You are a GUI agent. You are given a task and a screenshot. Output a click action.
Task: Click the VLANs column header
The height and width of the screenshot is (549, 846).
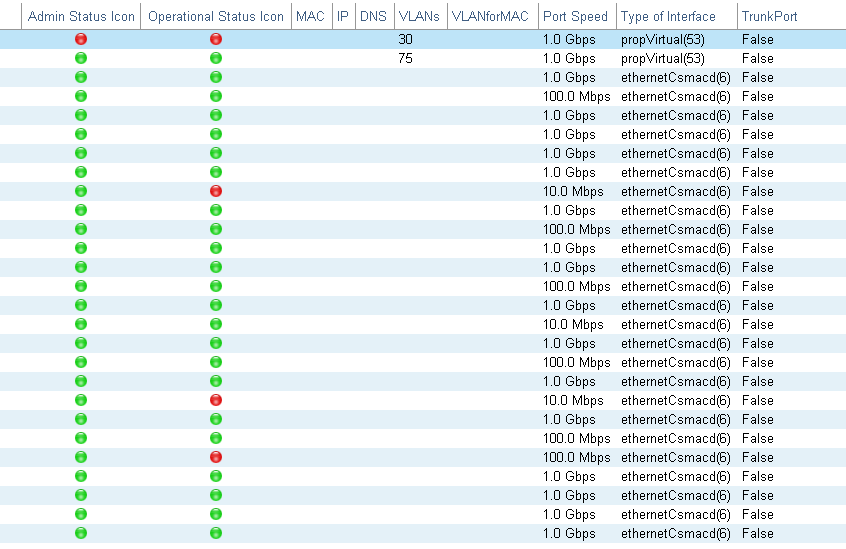(419, 16)
